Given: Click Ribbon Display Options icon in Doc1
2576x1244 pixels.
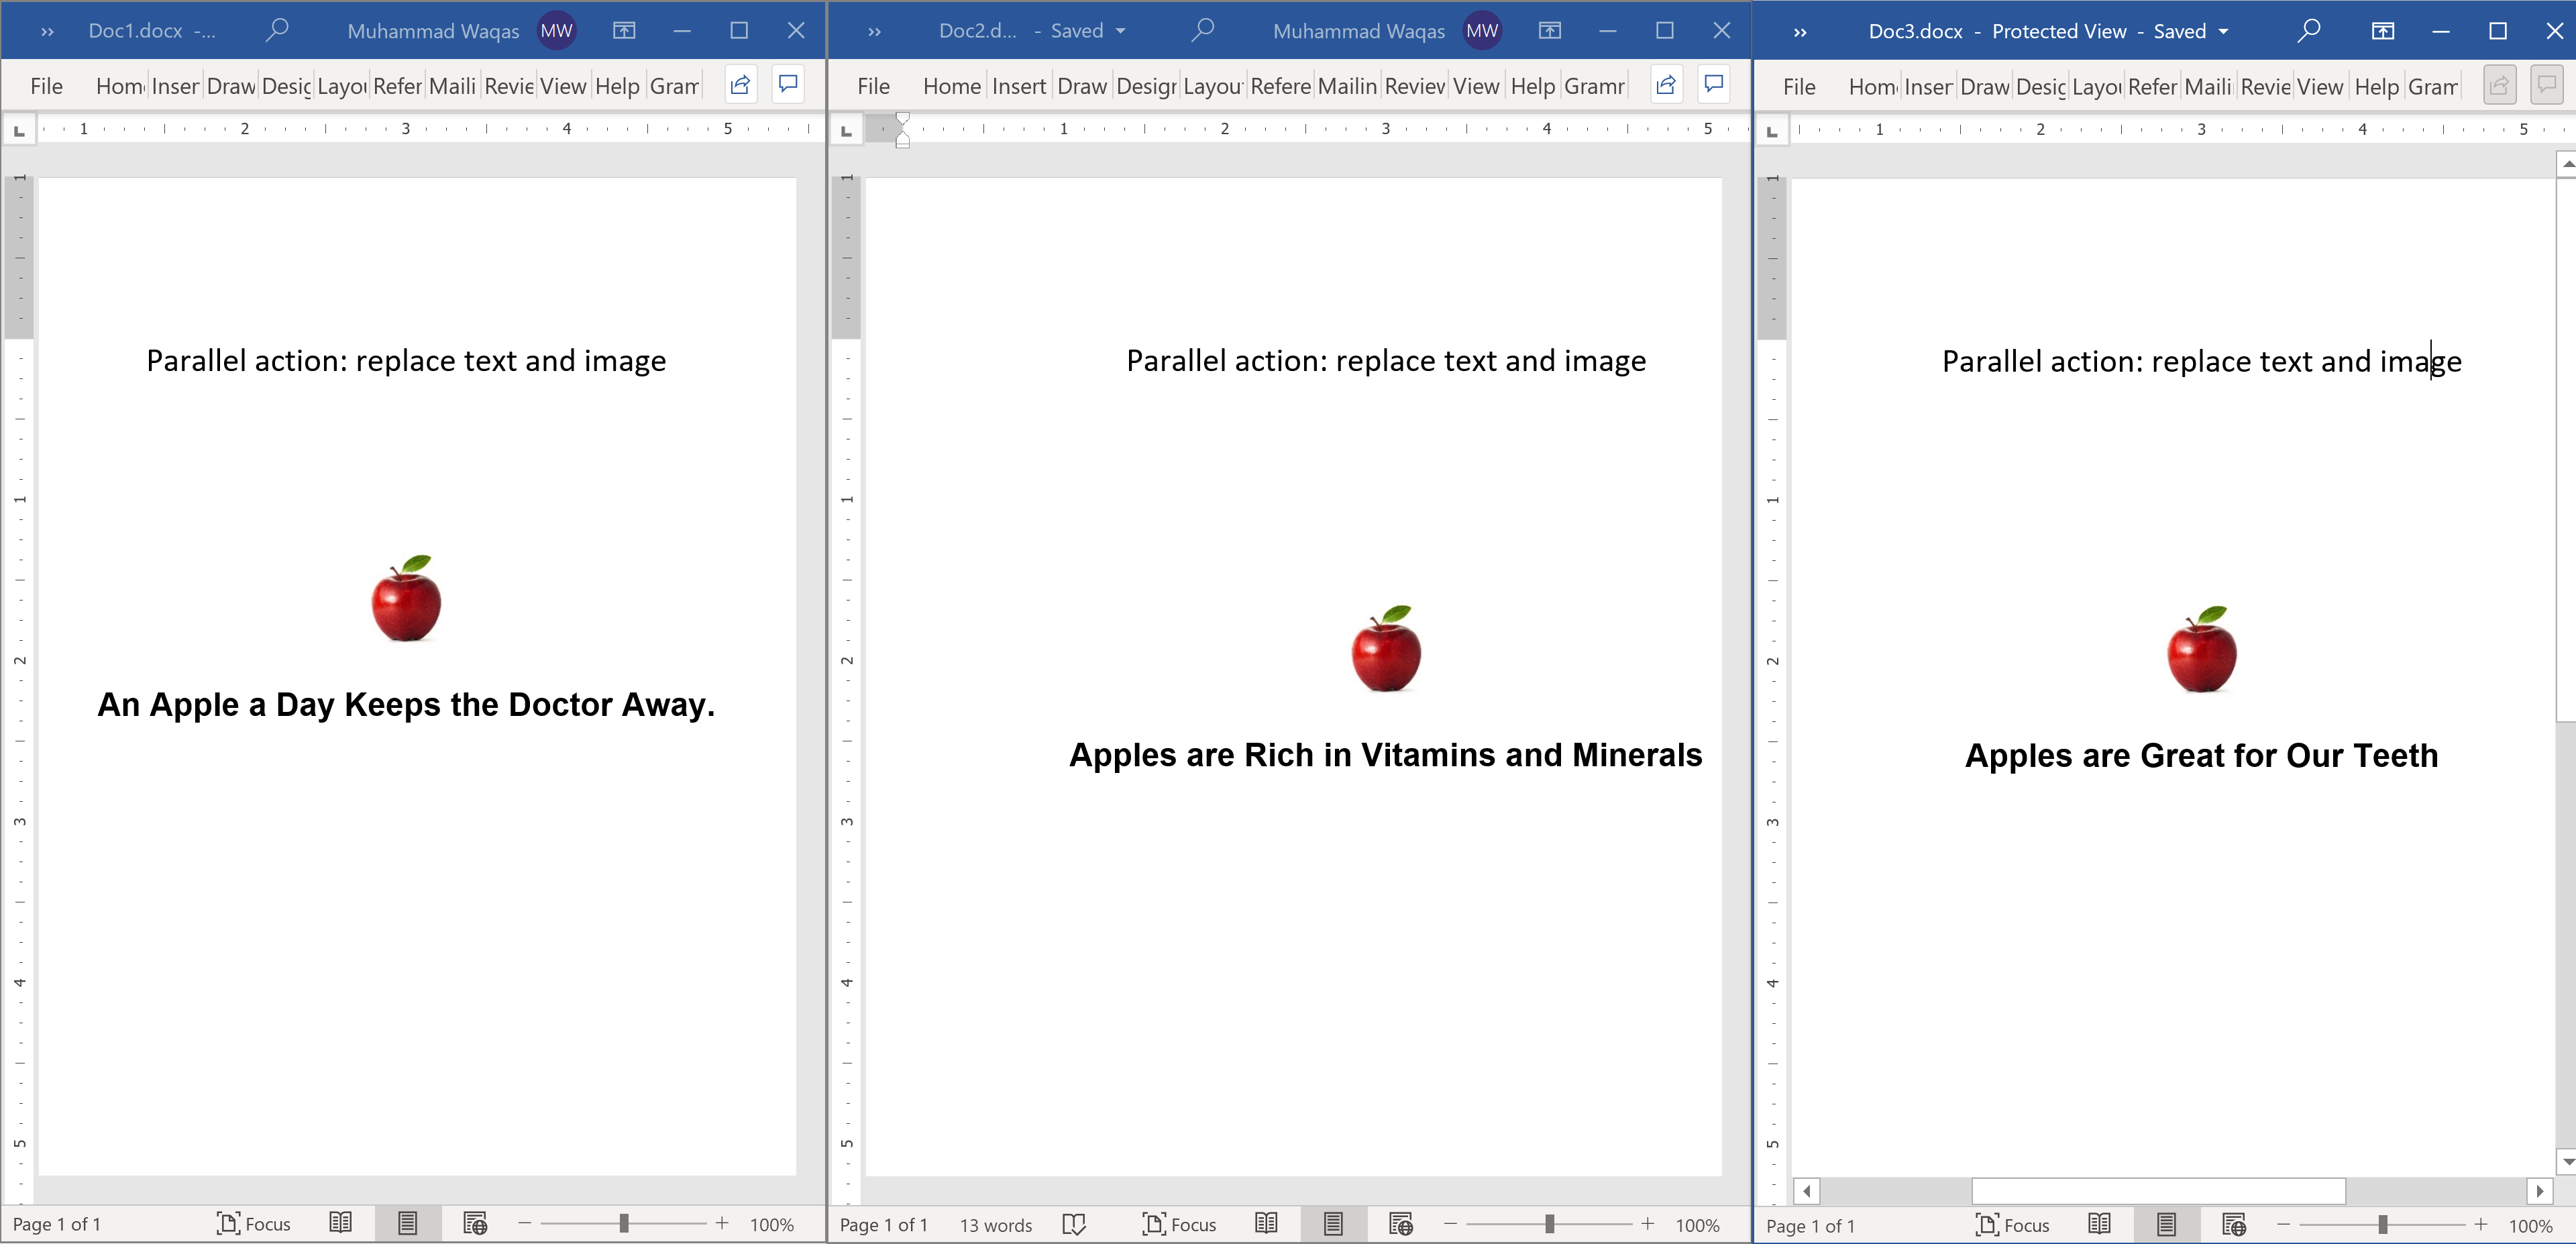Looking at the screenshot, I should 624,31.
